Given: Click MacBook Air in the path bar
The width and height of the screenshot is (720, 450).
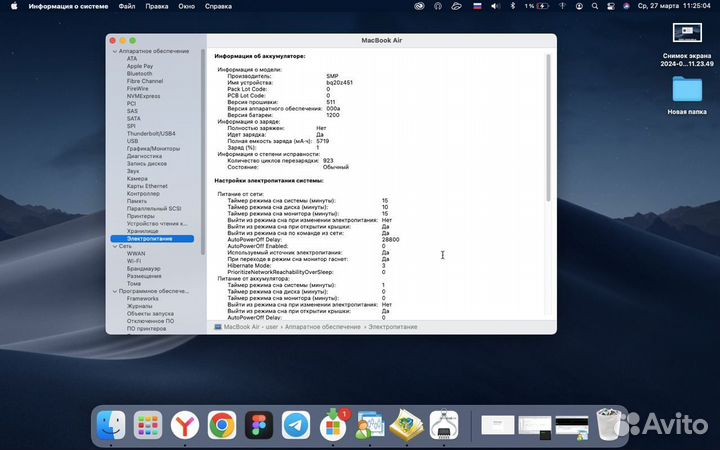Looking at the screenshot, I should point(242,327).
